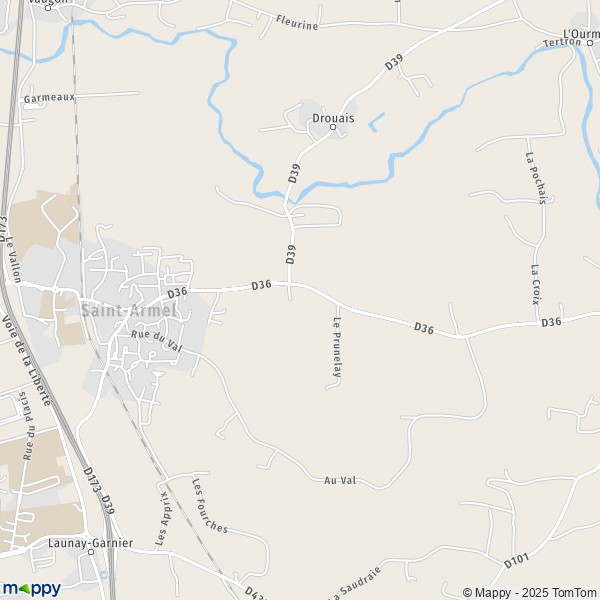Click the Le Prunelay road label
This screenshot has width=600, height=600.
pos(337,347)
